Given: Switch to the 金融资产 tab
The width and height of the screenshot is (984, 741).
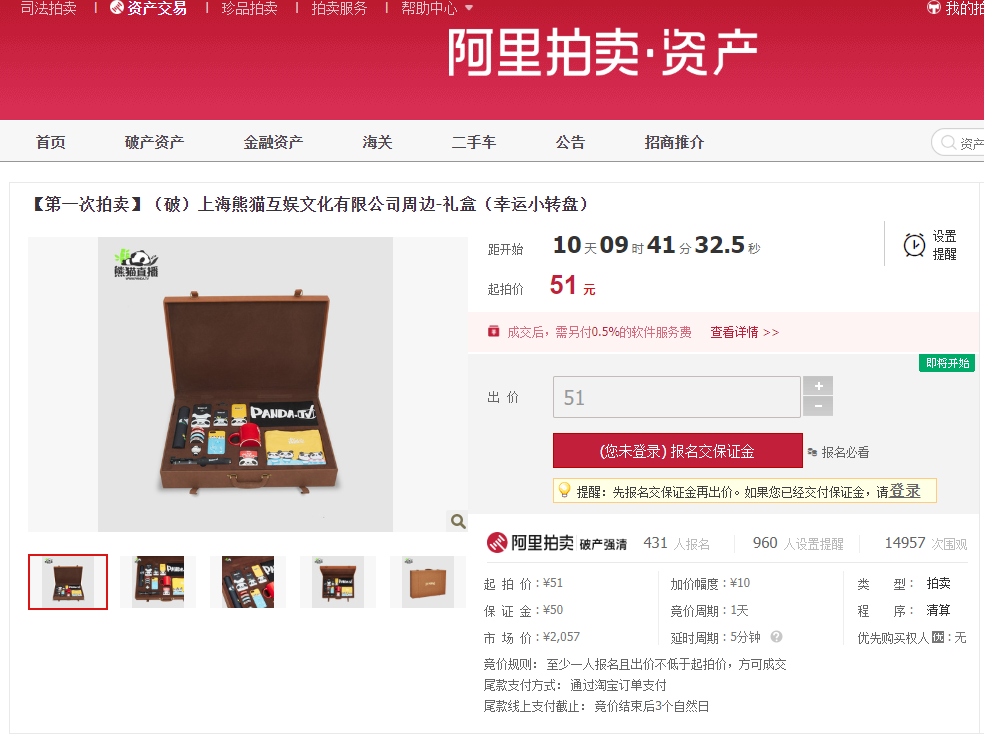Looking at the screenshot, I should (x=273, y=142).
